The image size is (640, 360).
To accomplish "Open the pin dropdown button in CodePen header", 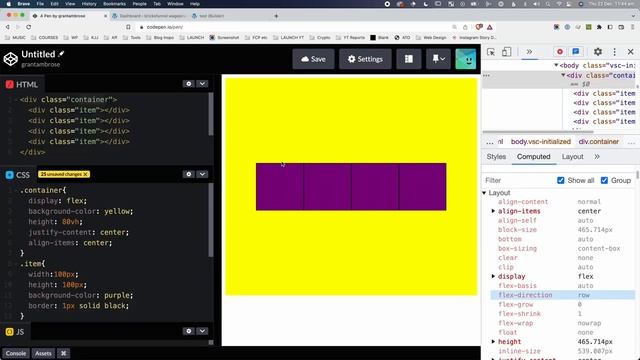I will click(x=438, y=59).
